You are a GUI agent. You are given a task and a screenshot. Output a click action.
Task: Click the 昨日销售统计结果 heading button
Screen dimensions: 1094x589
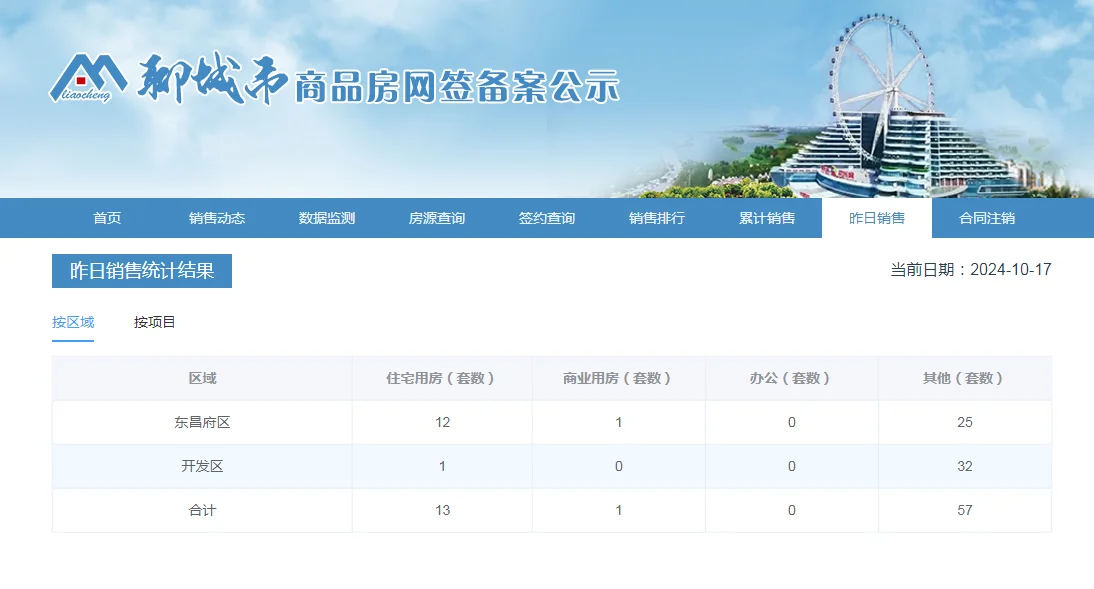pyautogui.click(x=142, y=271)
